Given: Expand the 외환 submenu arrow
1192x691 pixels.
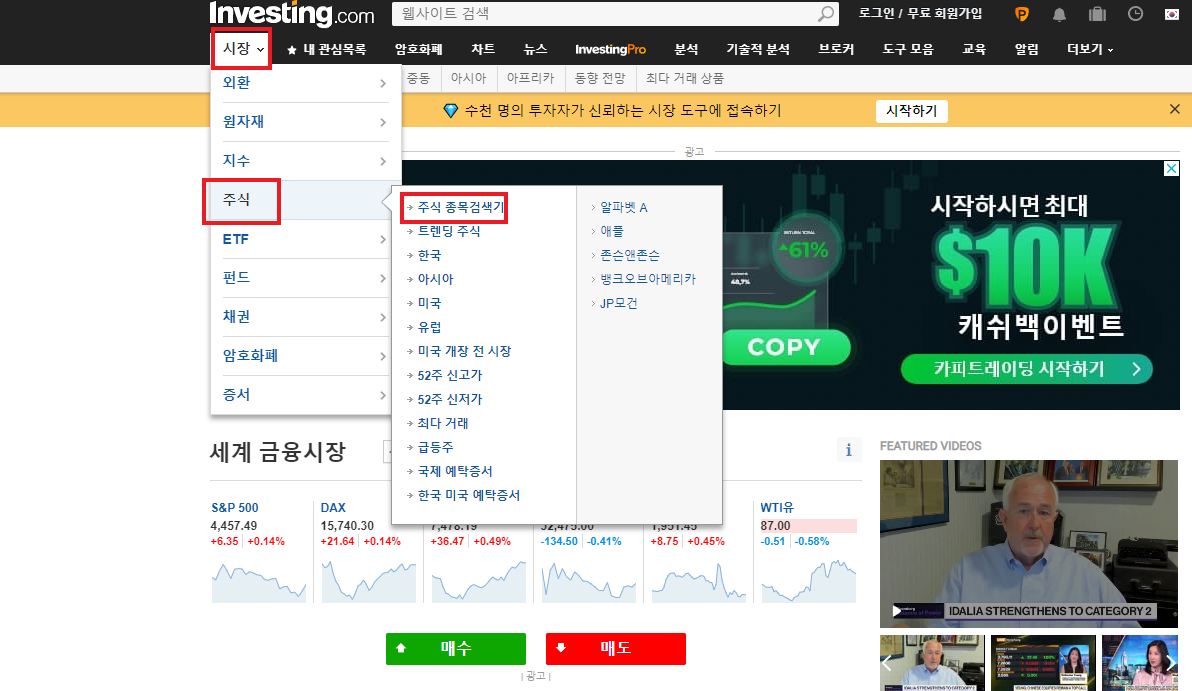Looking at the screenshot, I should (x=383, y=83).
